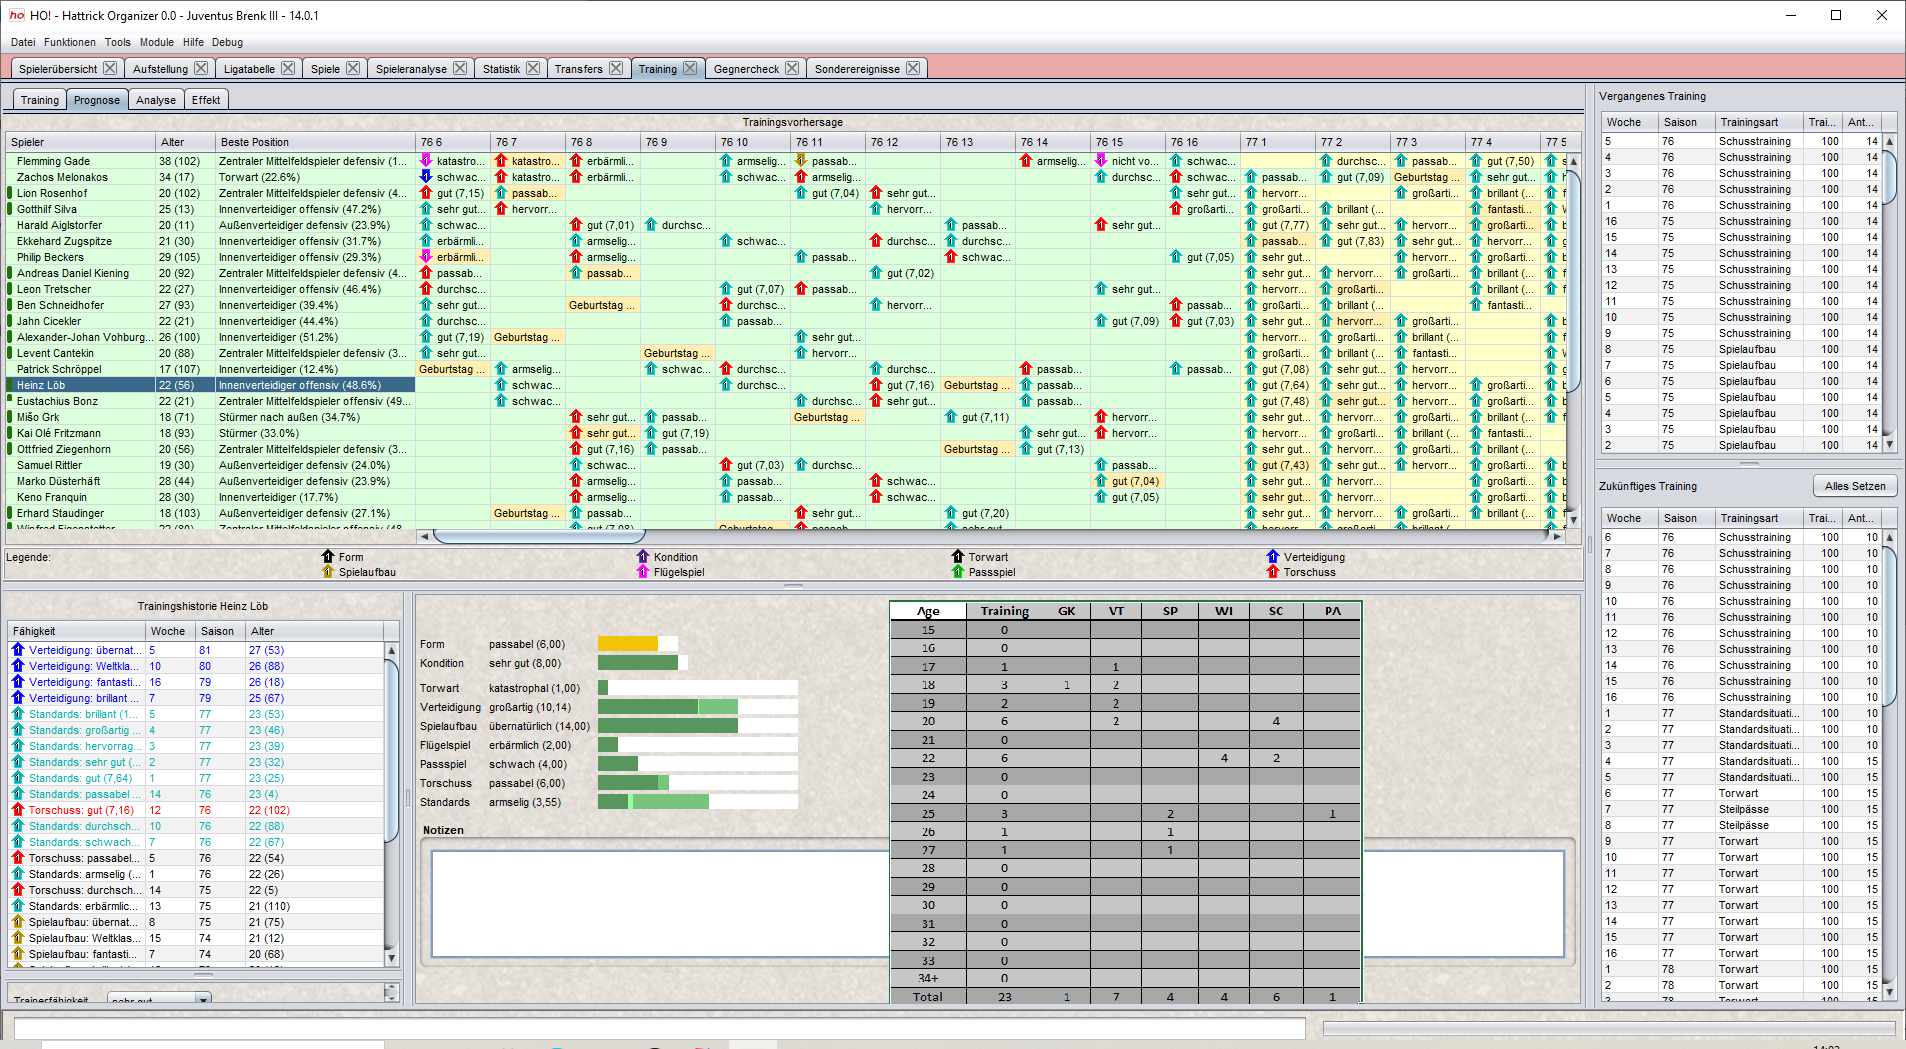Click the red arrow beside Torschuss: gut entry
The width and height of the screenshot is (1906, 1049).
click(x=16, y=810)
